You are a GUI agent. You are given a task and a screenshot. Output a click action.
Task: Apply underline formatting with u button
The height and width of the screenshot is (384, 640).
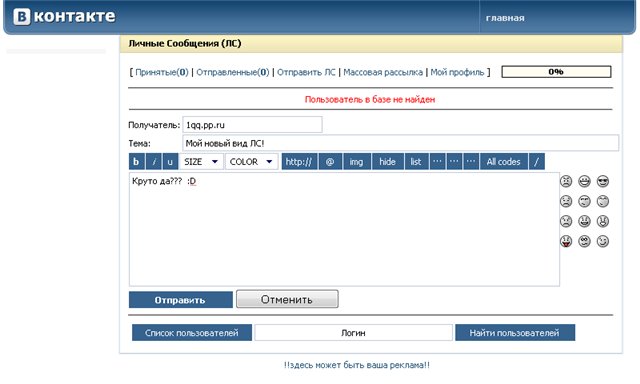point(170,162)
